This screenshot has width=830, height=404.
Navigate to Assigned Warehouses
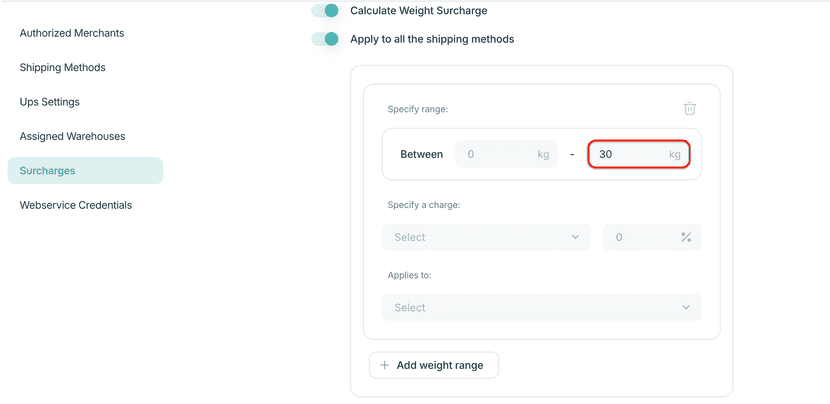point(72,136)
